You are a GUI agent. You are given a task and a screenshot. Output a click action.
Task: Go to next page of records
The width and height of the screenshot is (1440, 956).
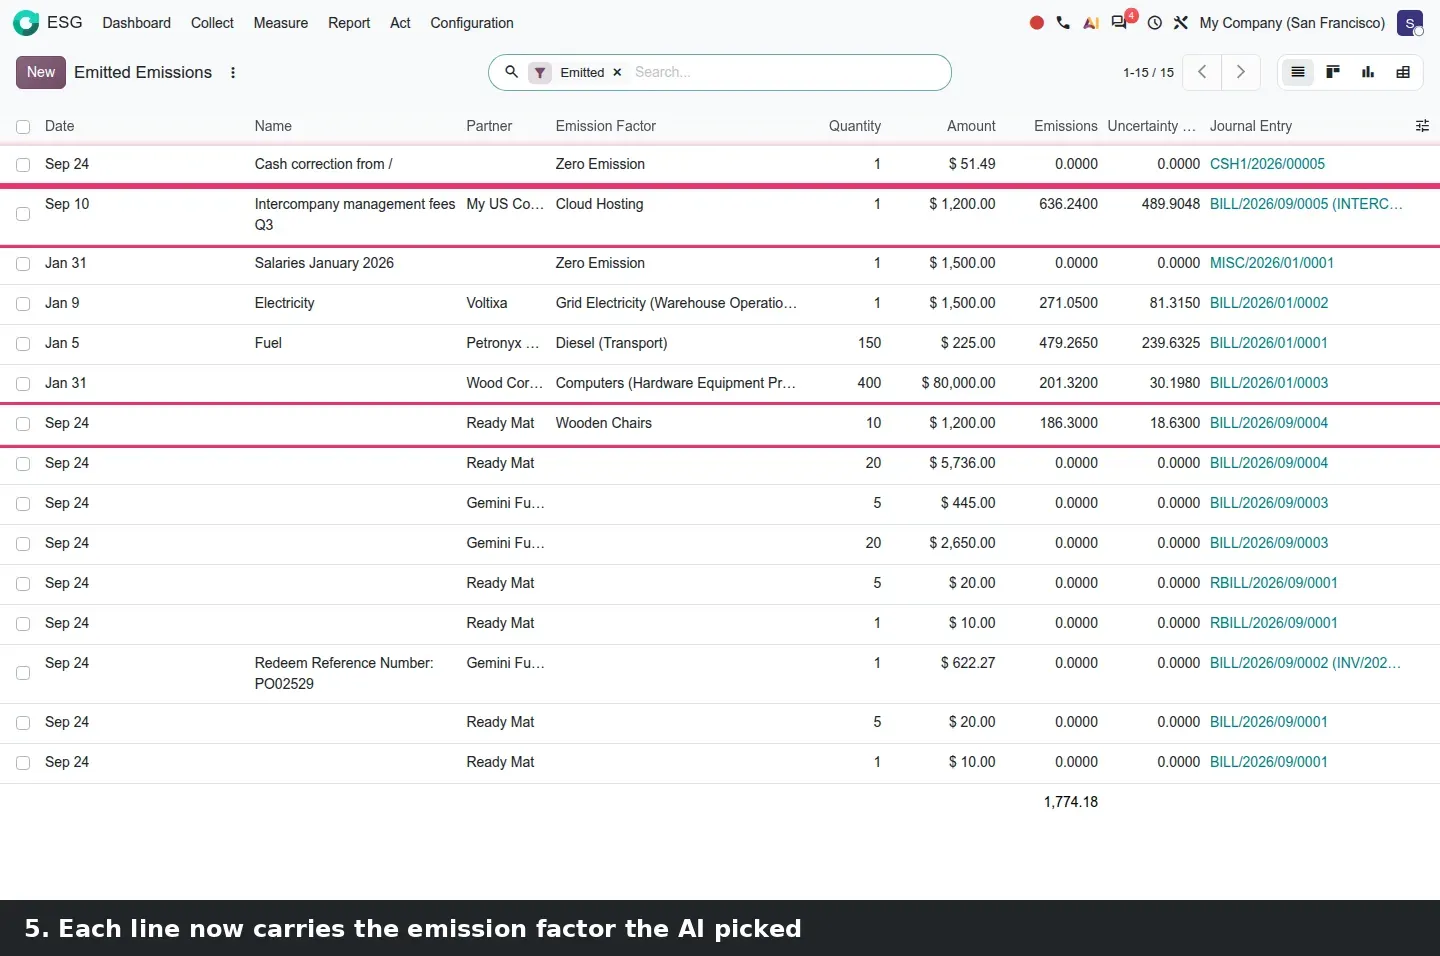click(x=1240, y=72)
